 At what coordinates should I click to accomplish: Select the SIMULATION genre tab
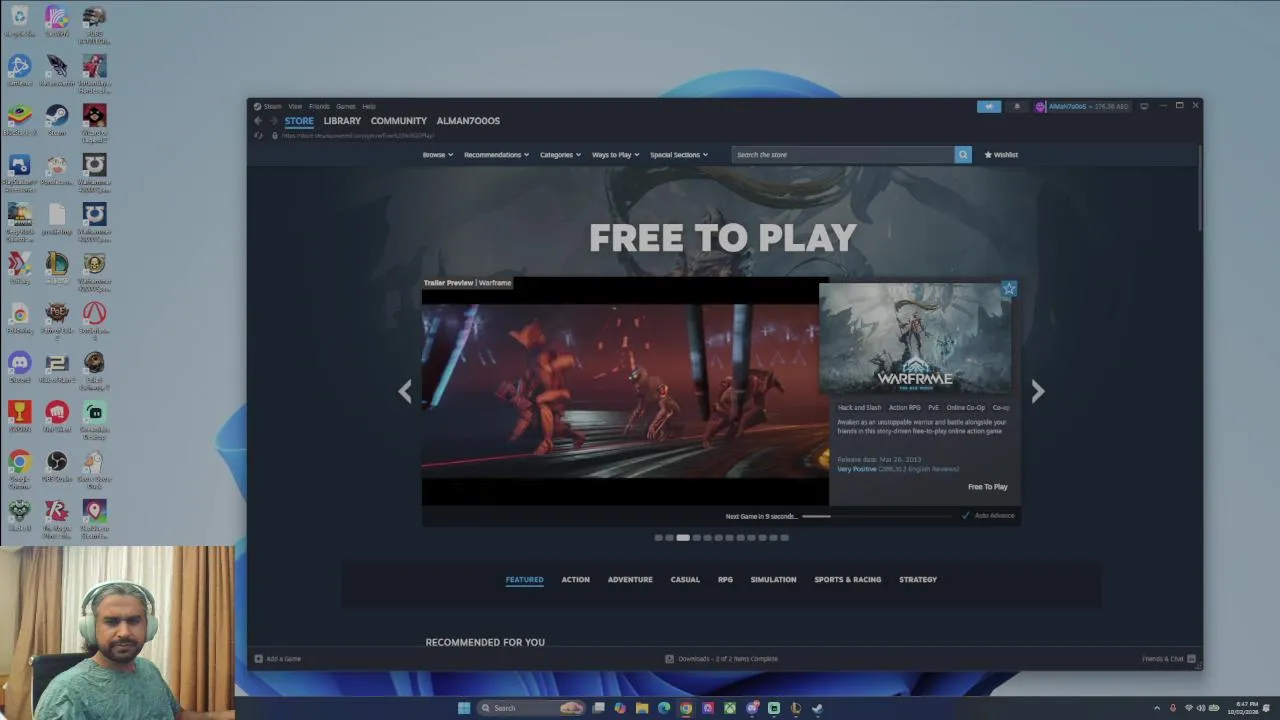[x=773, y=580]
